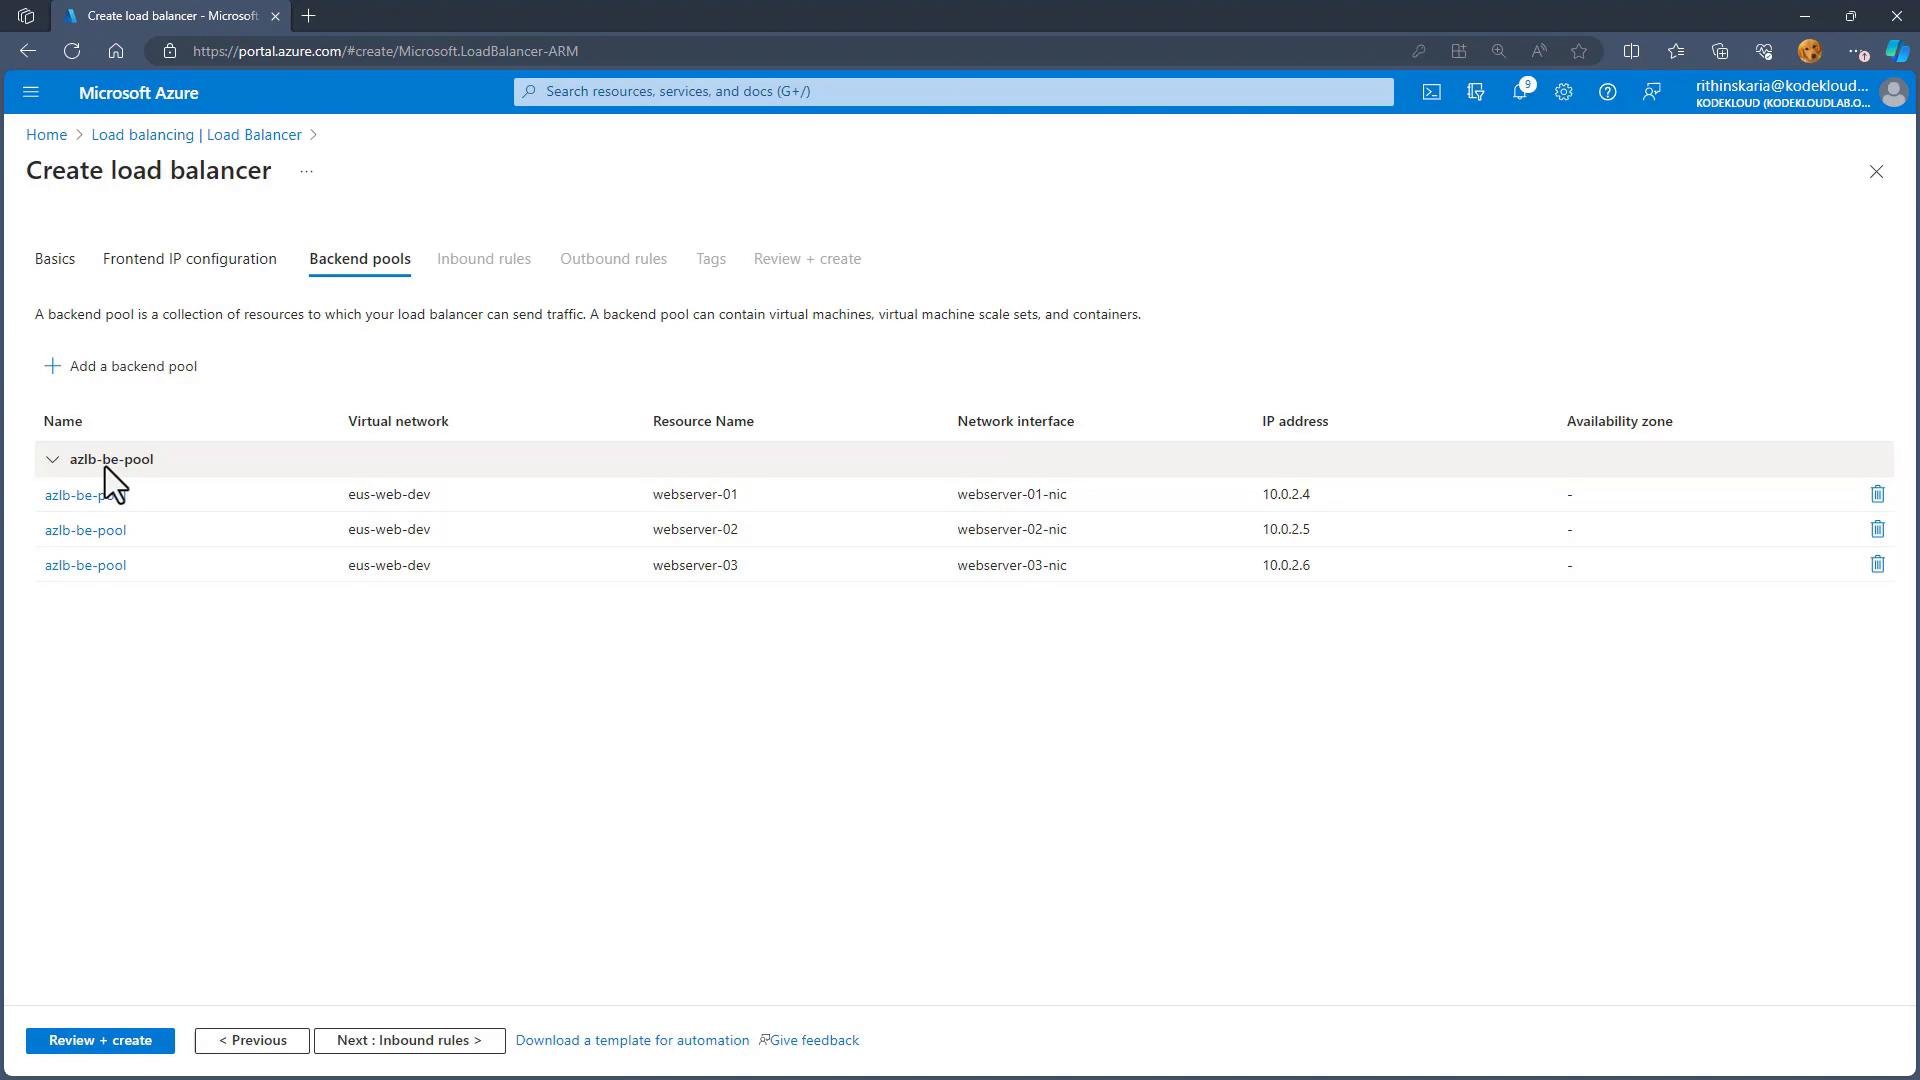
Task: Open azlb-be-pool link in webserver-02 row
Action: (x=85, y=530)
